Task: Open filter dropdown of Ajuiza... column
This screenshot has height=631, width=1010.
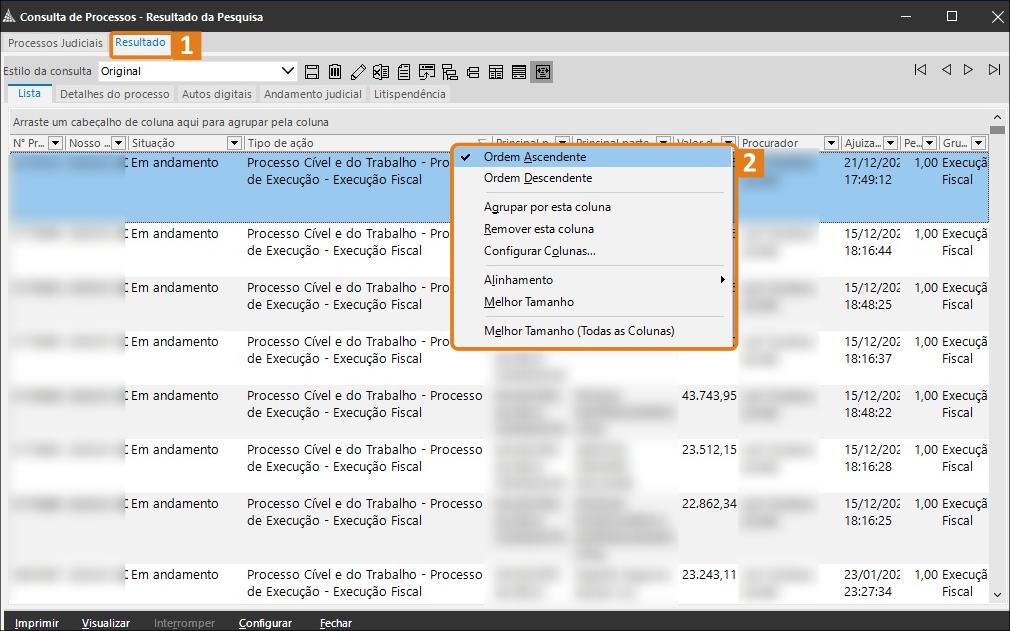Action: tap(891, 143)
